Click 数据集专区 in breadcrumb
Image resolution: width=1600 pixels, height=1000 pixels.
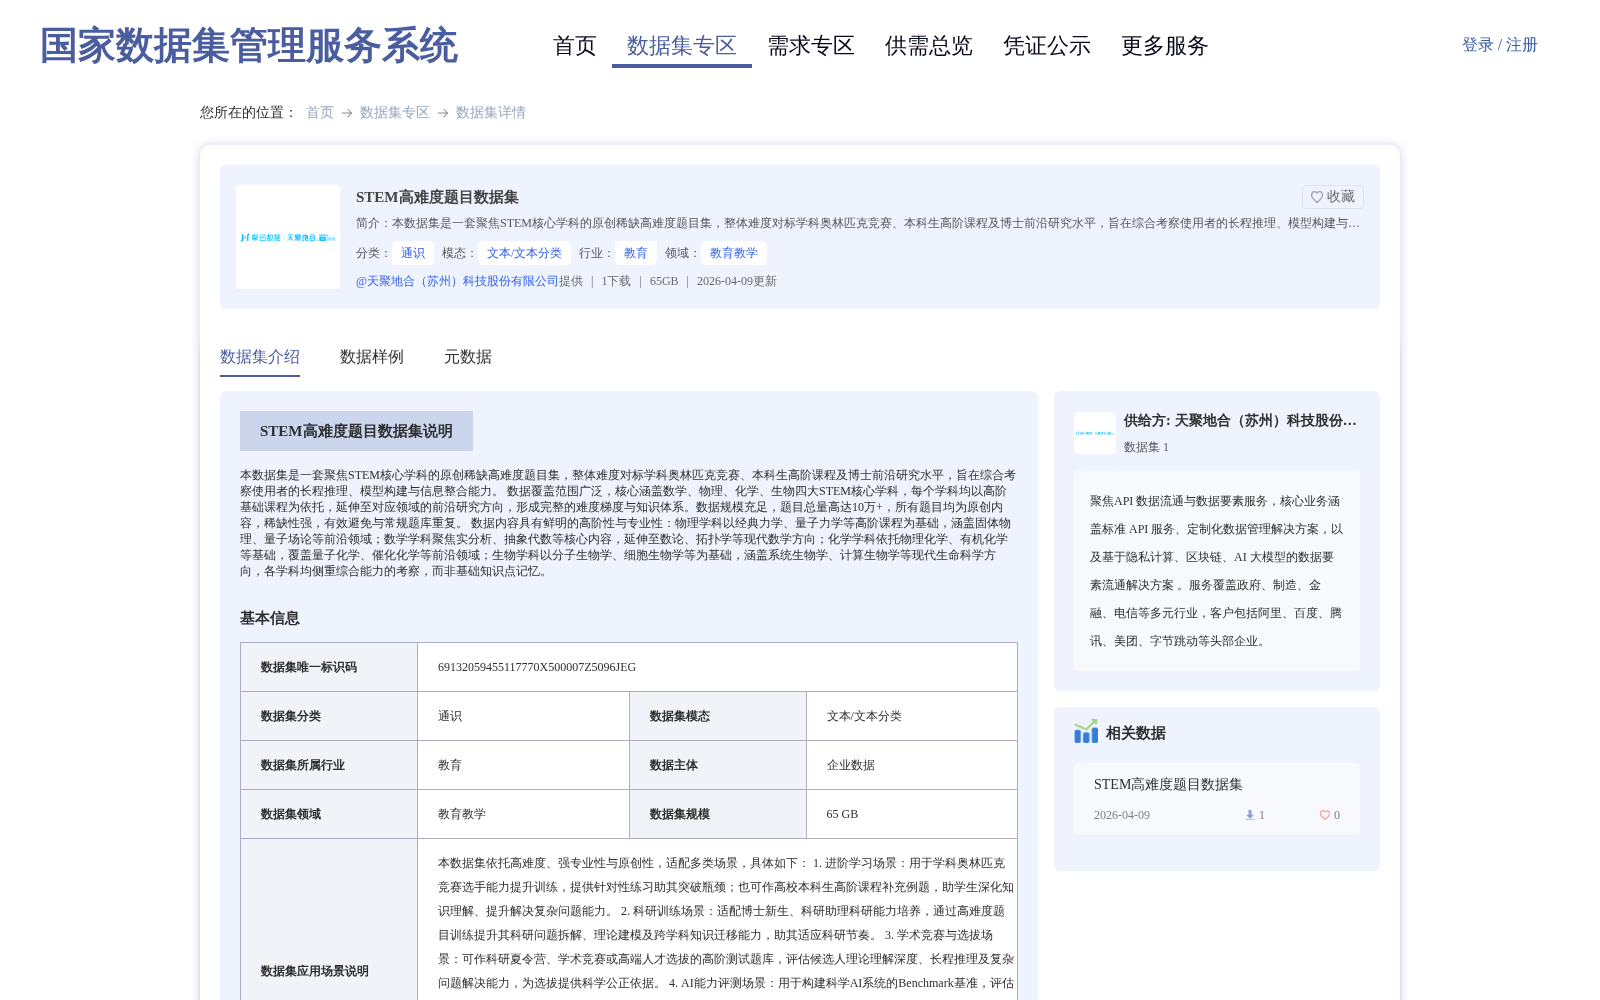pyautogui.click(x=395, y=113)
